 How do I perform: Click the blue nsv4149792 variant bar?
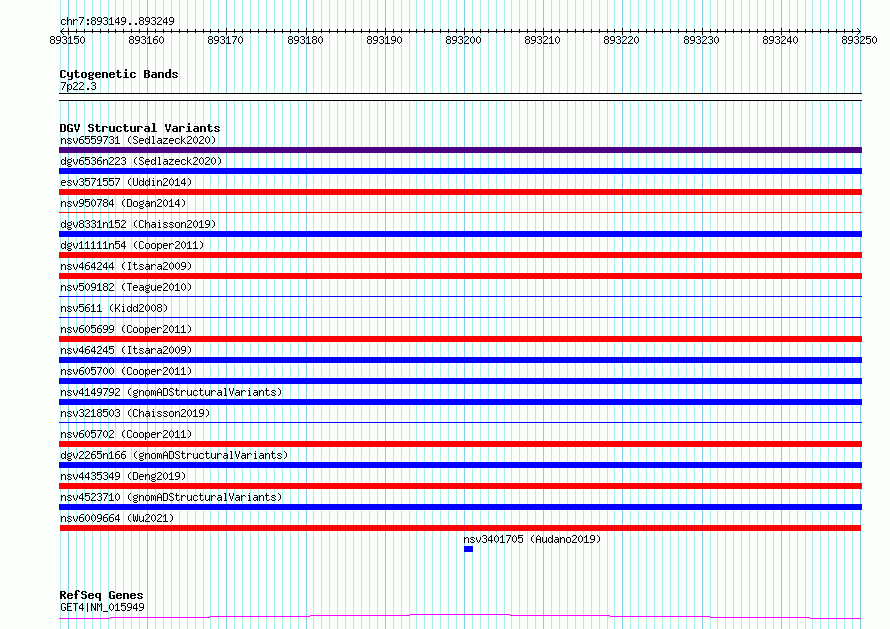click(x=460, y=402)
